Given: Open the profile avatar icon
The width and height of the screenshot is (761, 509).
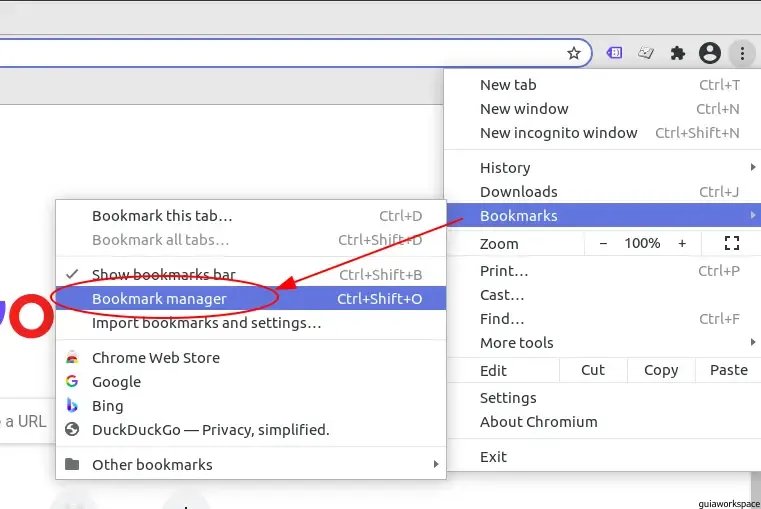Looking at the screenshot, I should click(x=710, y=53).
